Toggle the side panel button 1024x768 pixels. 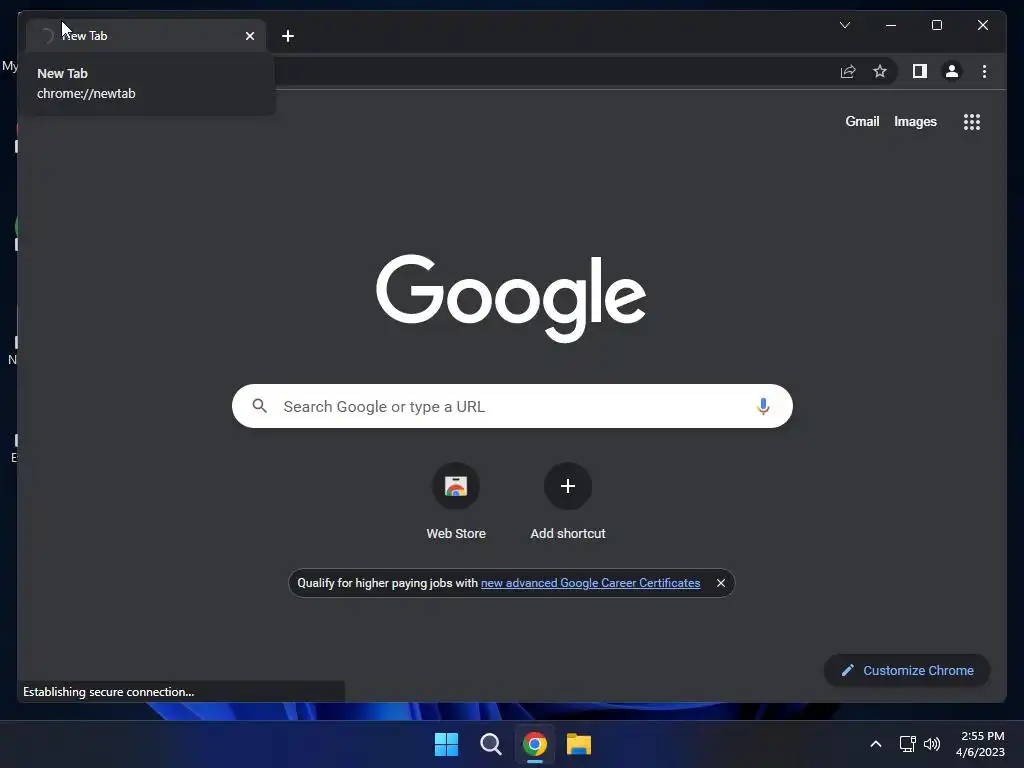[920, 71]
